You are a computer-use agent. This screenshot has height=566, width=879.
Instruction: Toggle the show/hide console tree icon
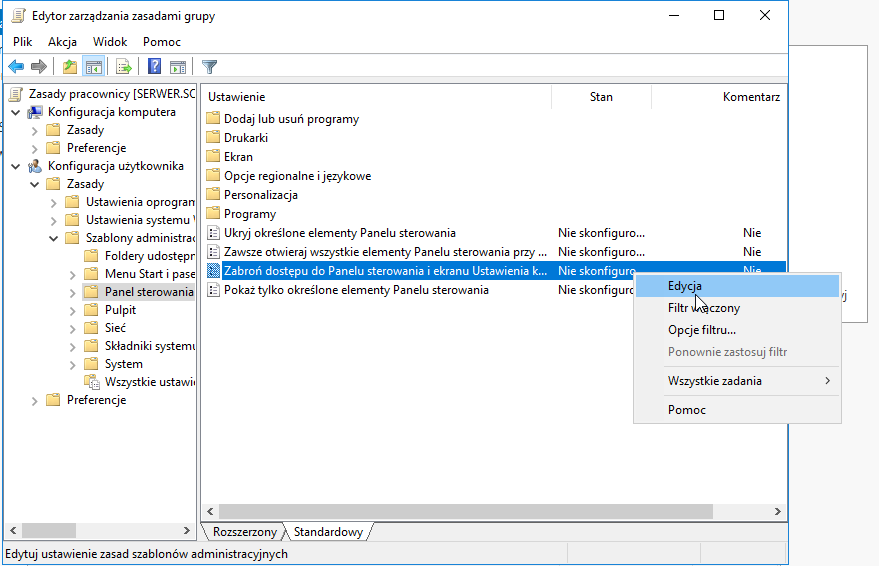tap(94, 67)
